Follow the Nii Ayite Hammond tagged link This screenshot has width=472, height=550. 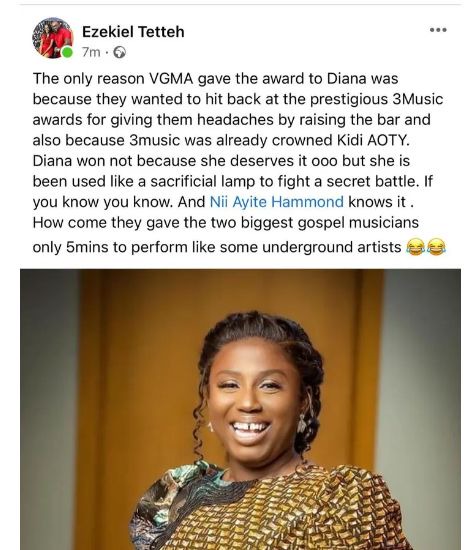[x=276, y=202]
